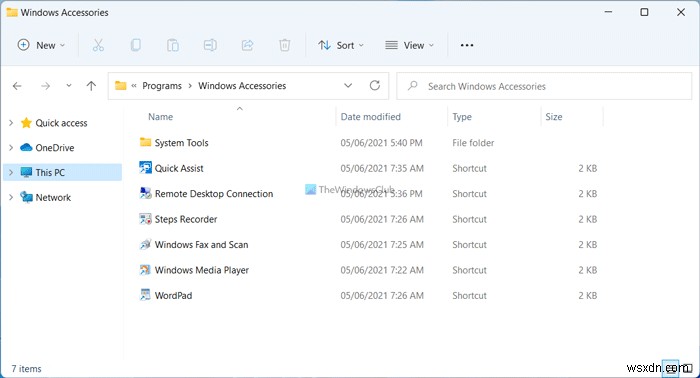
Task: Sort by the Name column header
Action: tap(161, 117)
